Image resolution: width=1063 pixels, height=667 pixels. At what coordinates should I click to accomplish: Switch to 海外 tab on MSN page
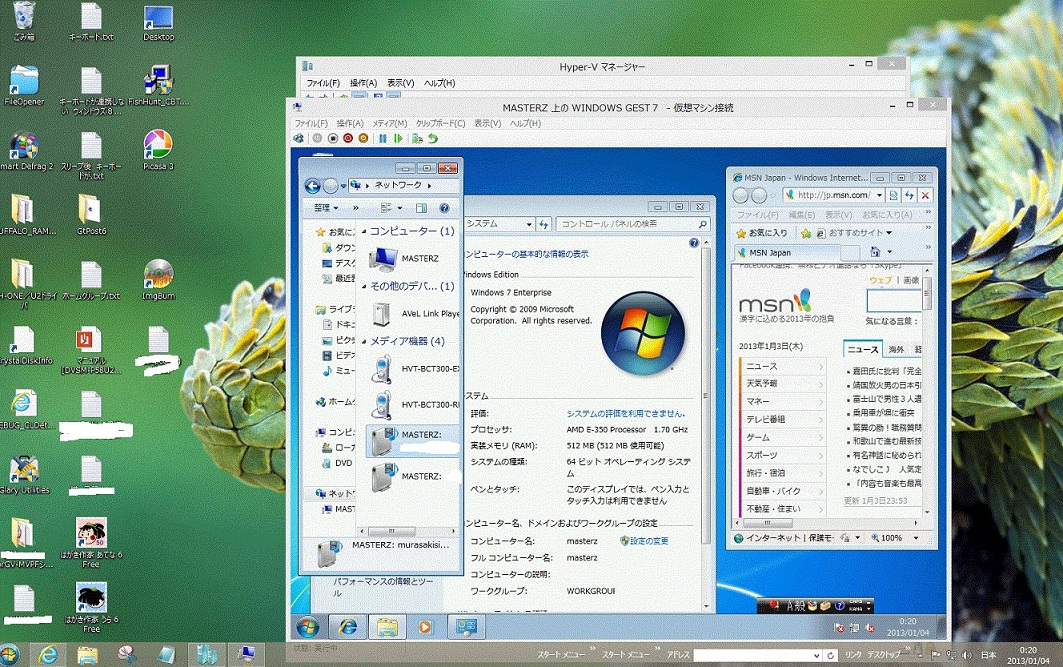(896, 349)
